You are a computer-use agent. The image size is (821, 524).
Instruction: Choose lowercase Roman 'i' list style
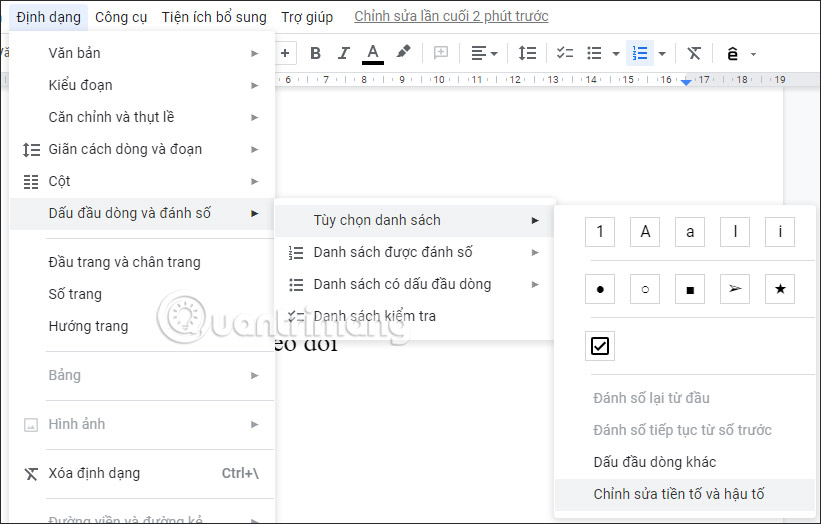[780, 231]
